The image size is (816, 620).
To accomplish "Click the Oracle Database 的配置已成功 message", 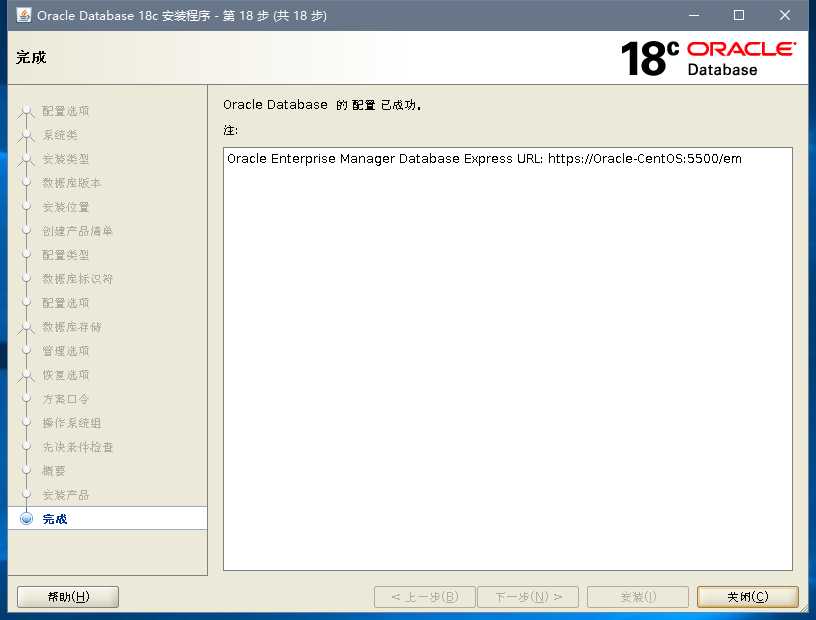I will [x=322, y=105].
